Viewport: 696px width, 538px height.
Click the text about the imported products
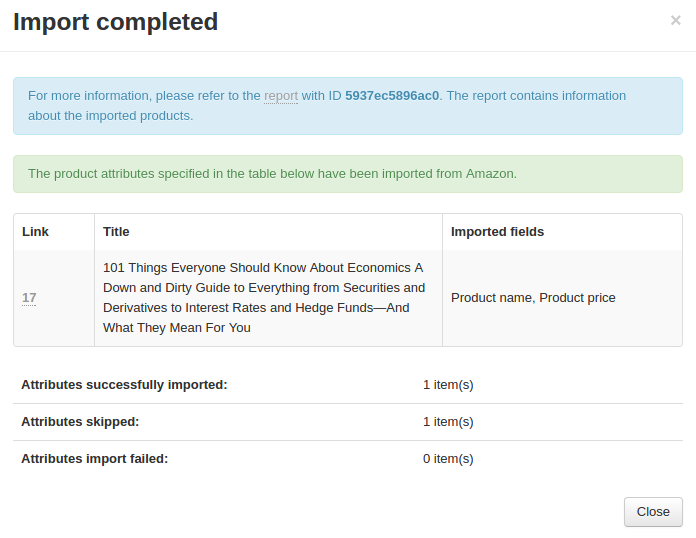pyautogui.click(x=111, y=116)
